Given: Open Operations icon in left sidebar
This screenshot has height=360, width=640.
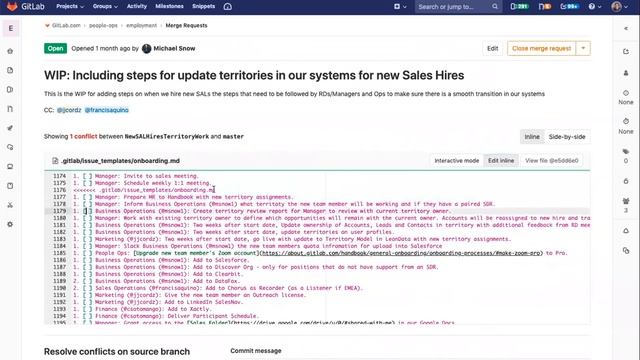Looking at the screenshot, I should (10, 147).
